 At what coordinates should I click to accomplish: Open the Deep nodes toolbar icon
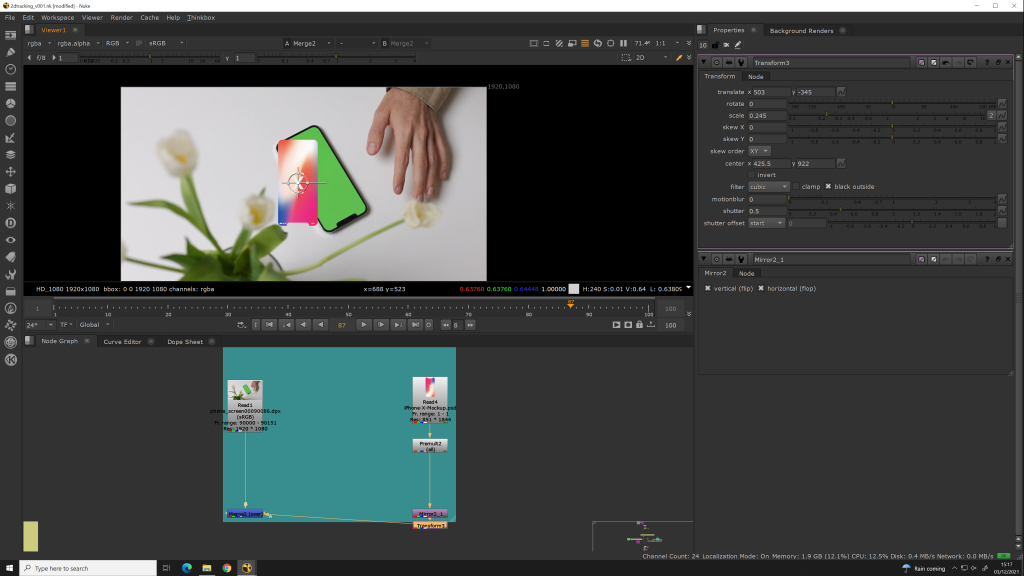click(10, 223)
